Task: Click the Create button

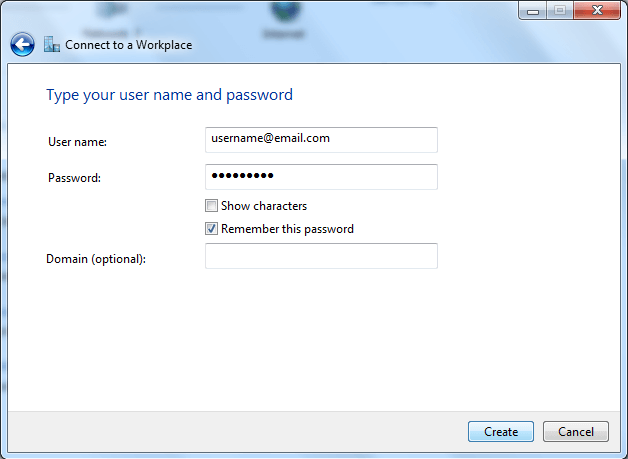Action: [x=501, y=432]
